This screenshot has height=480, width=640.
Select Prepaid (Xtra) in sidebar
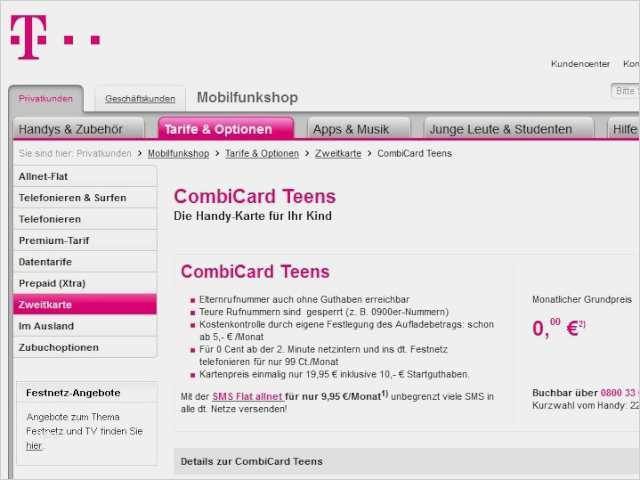tap(85, 283)
